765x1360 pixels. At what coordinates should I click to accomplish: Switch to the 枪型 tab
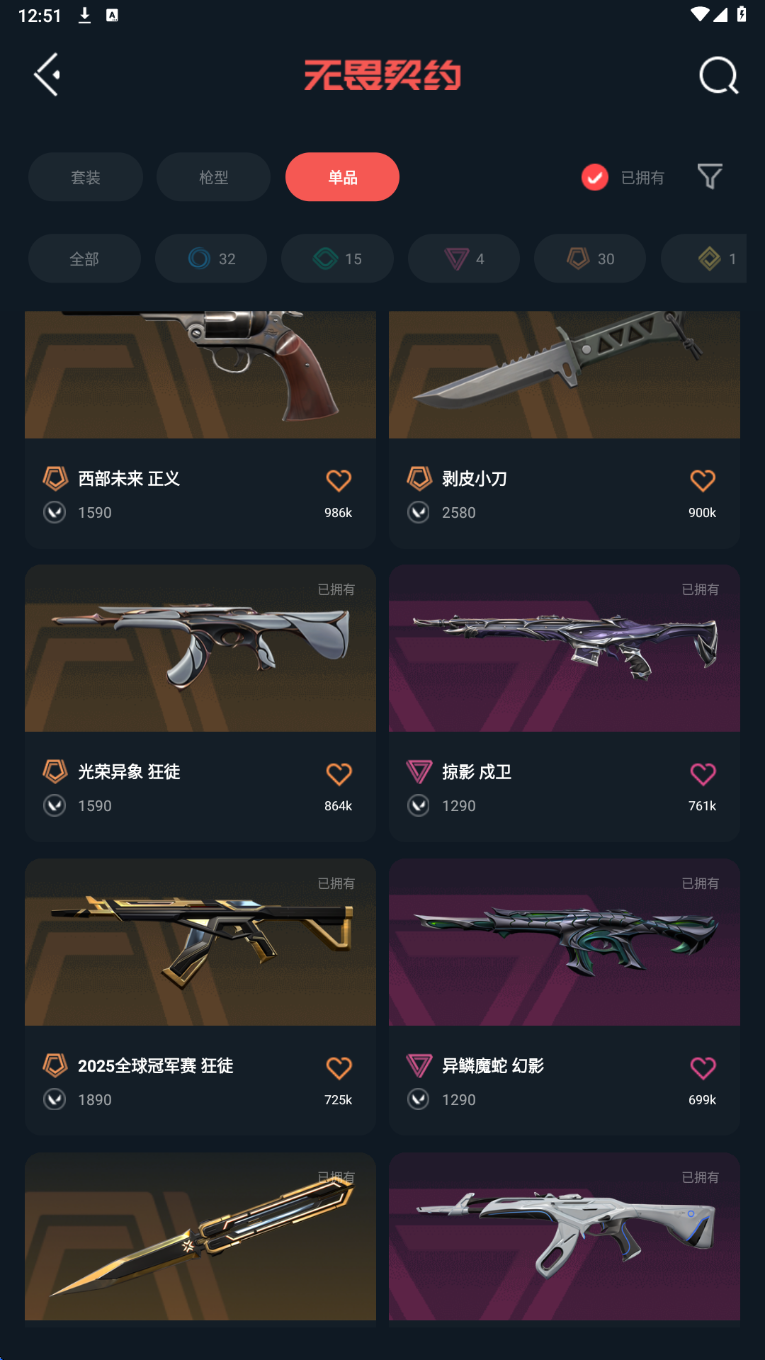pos(214,177)
